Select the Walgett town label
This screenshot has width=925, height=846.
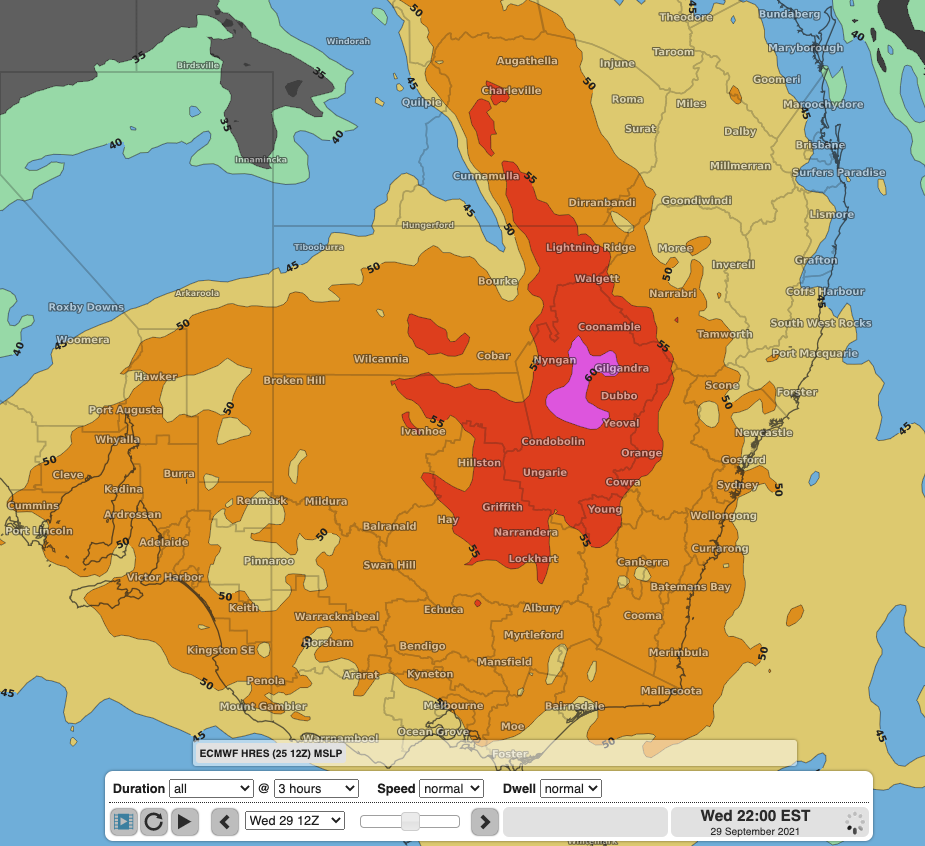597,278
